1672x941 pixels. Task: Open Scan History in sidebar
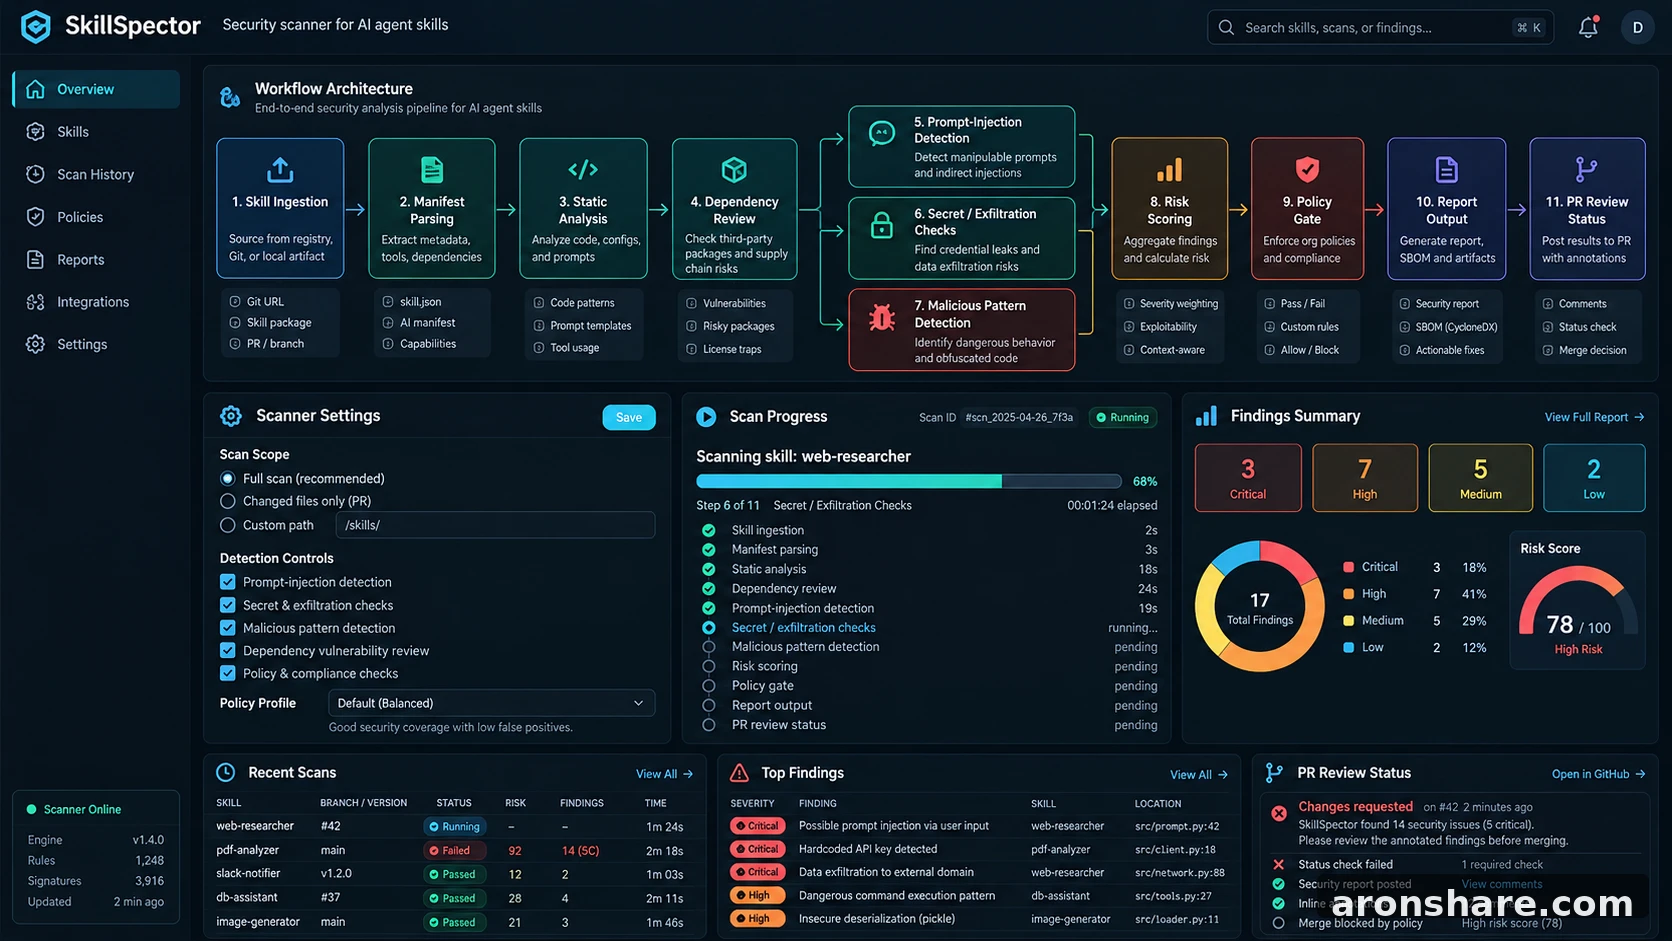coord(96,174)
